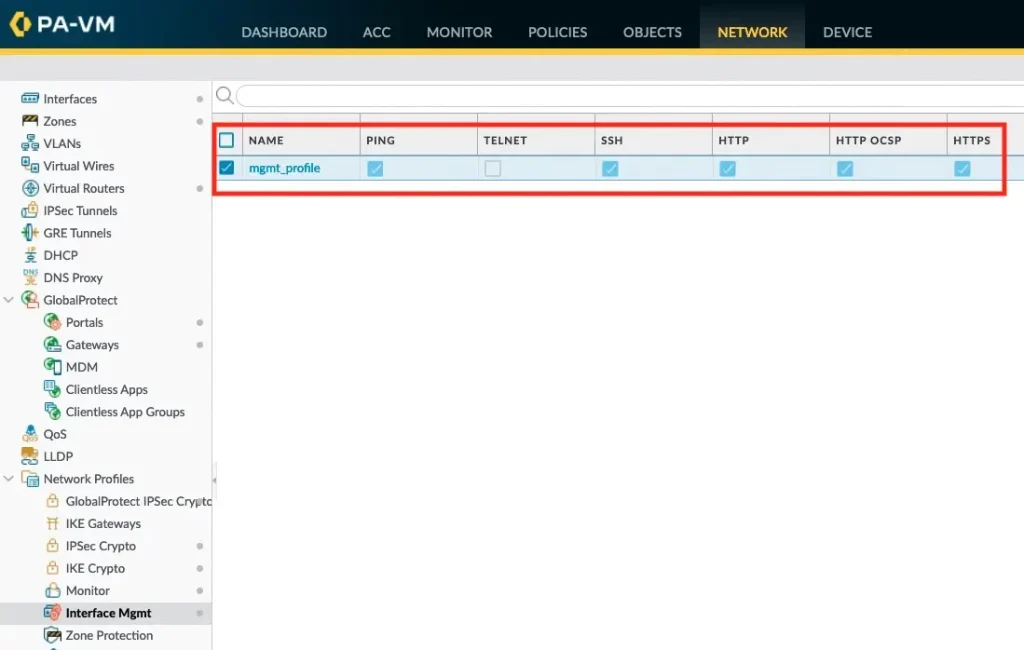
Task: Toggle the select-all header checkbox
Action: pyautogui.click(x=227, y=140)
